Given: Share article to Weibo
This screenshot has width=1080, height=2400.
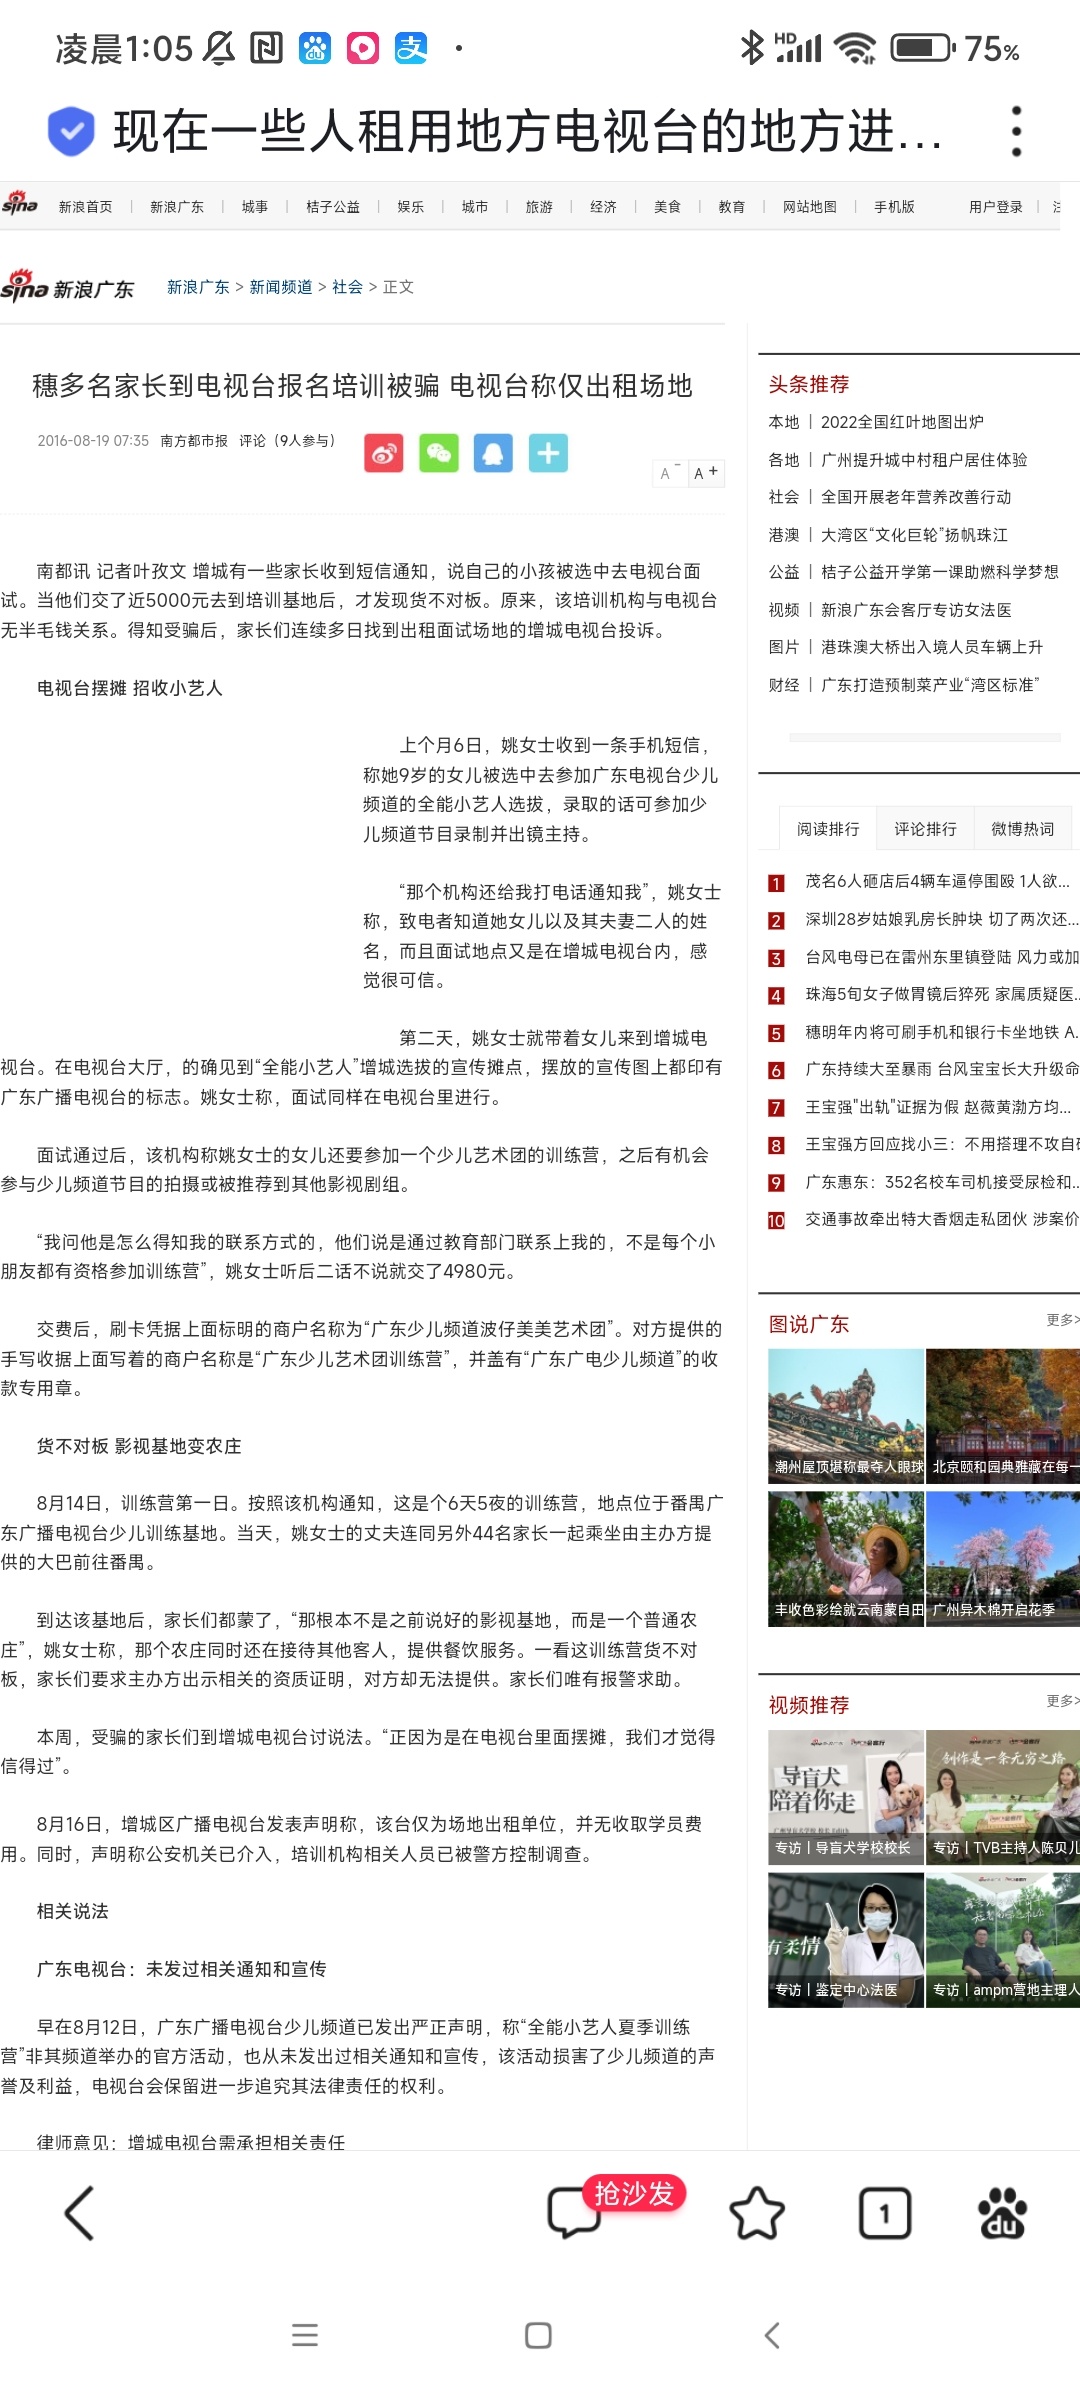Looking at the screenshot, I should [384, 453].
